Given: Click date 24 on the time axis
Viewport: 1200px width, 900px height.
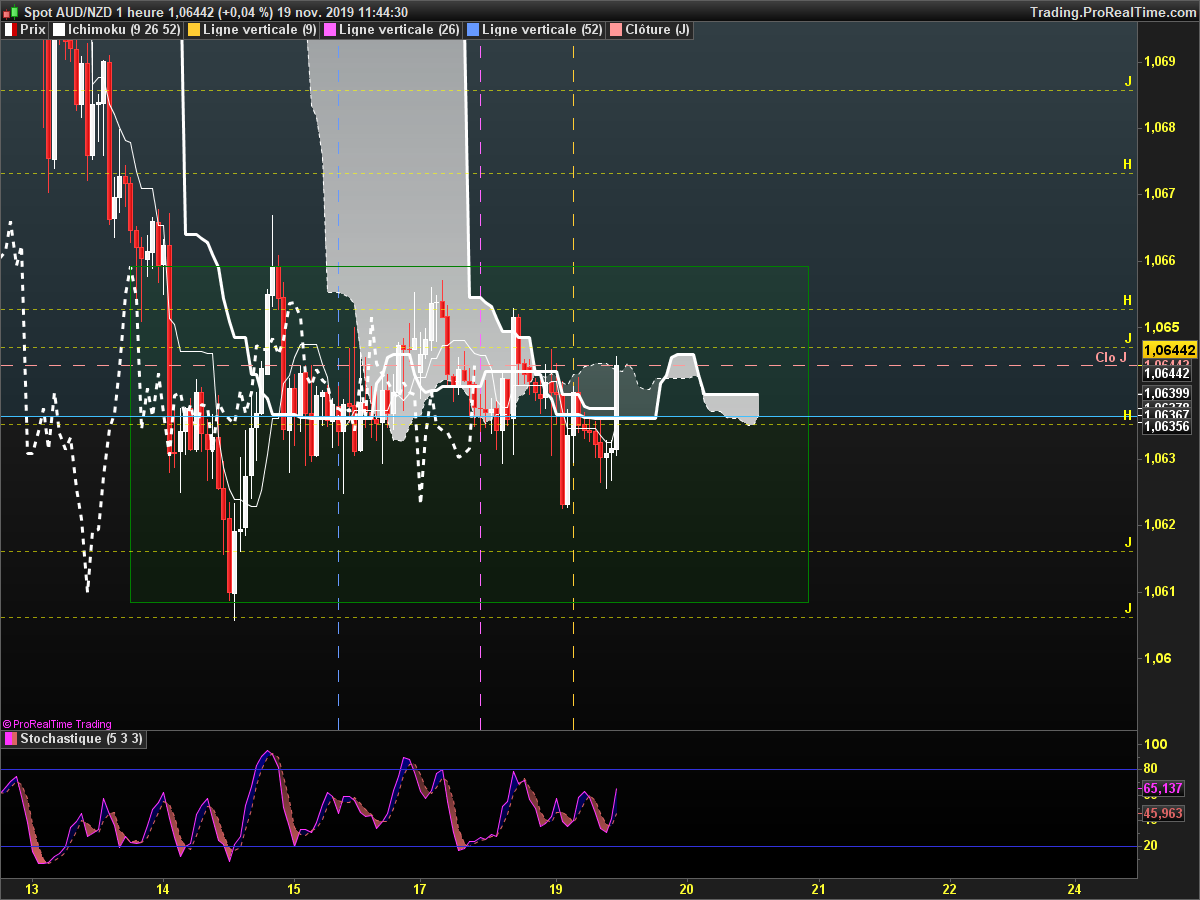Looking at the screenshot, I should click(1074, 888).
